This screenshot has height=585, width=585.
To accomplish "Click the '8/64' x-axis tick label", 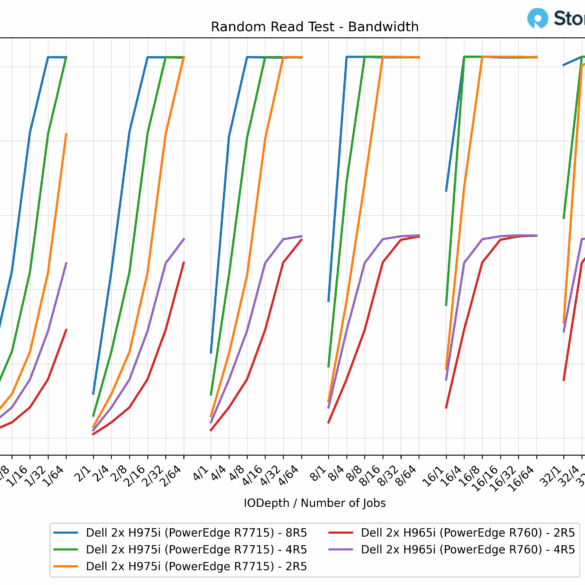I will [407, 475].
